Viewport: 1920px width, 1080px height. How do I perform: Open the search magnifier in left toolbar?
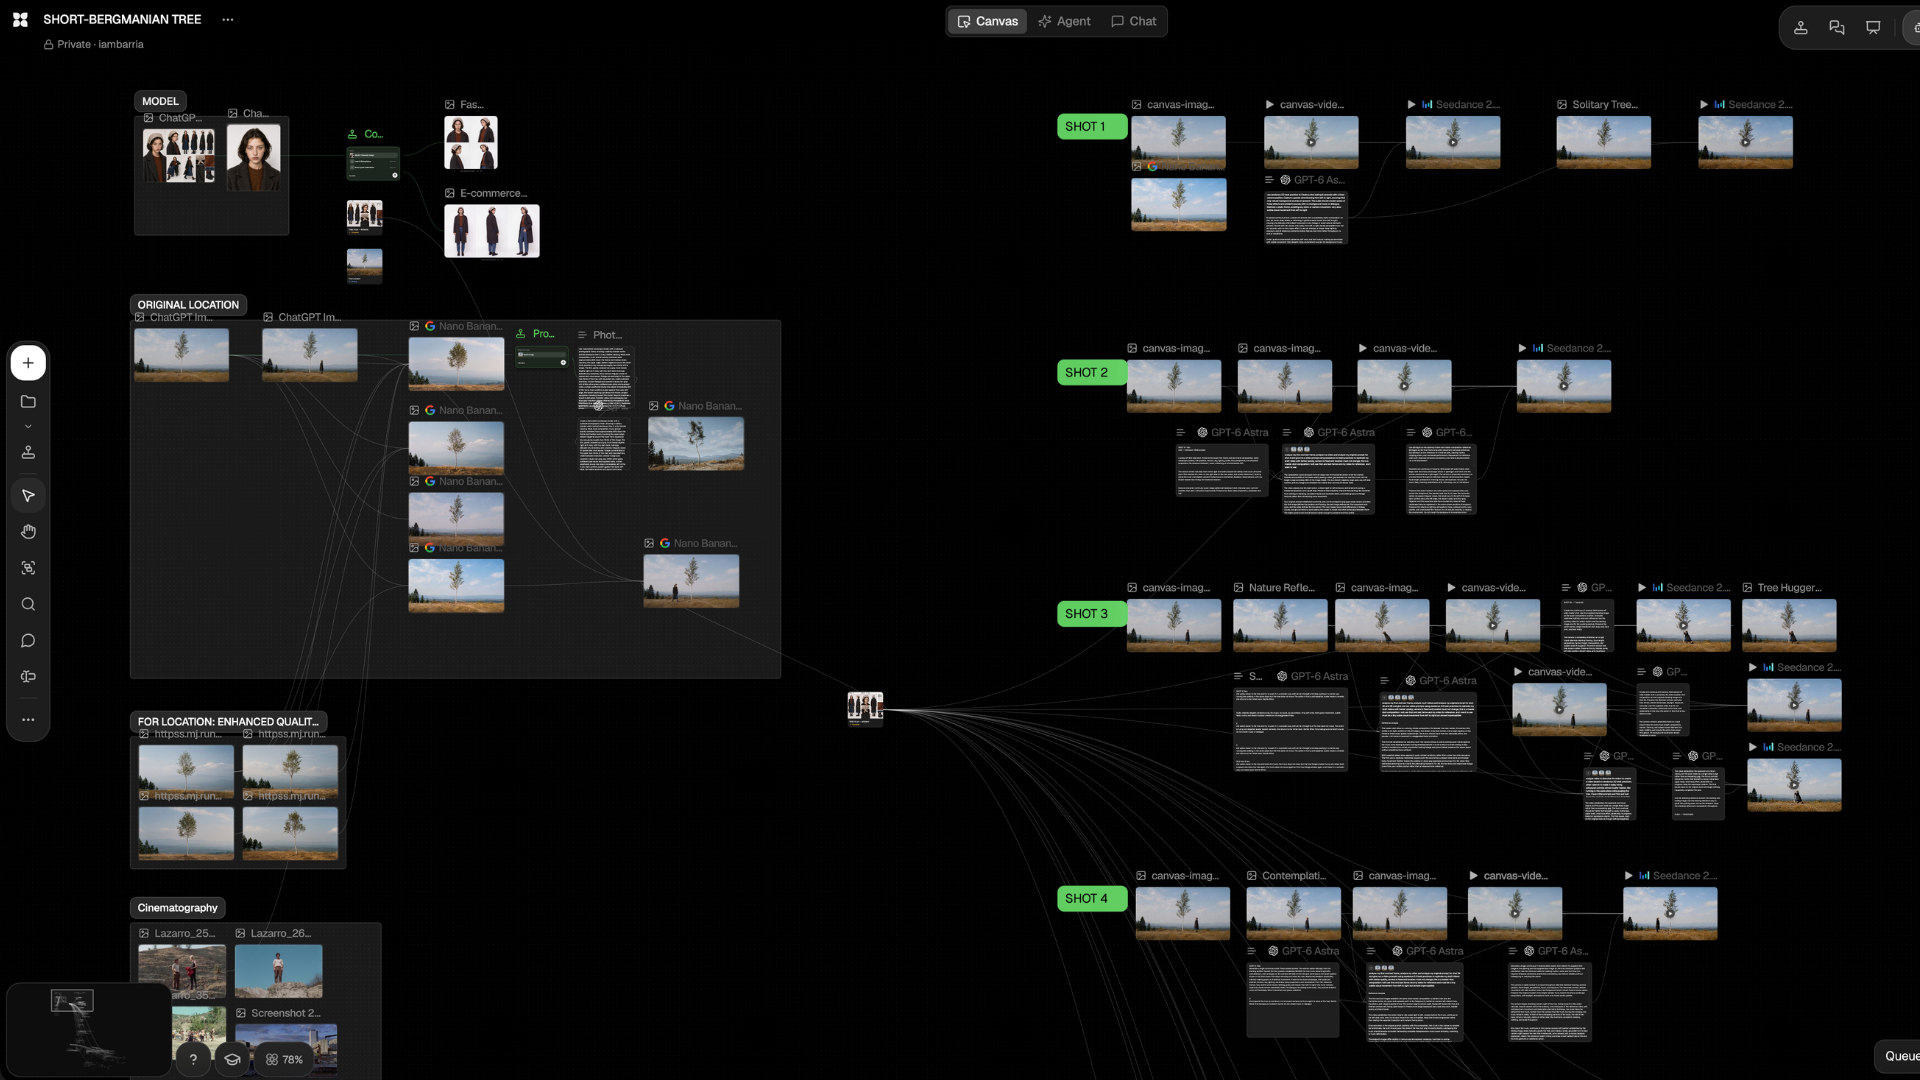[x=28, y=604]
